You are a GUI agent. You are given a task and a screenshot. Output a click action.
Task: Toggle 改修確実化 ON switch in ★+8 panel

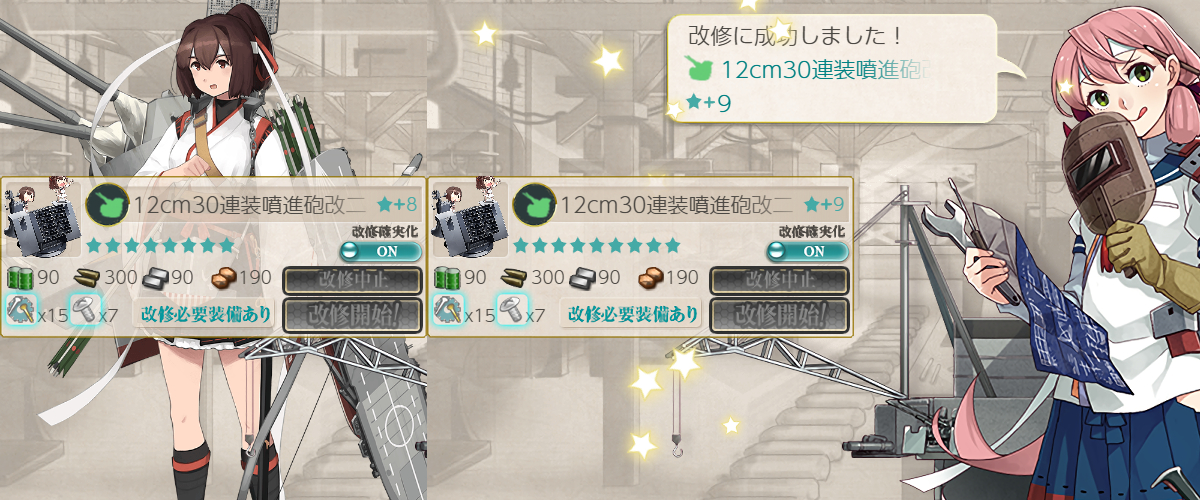(381, 250)
